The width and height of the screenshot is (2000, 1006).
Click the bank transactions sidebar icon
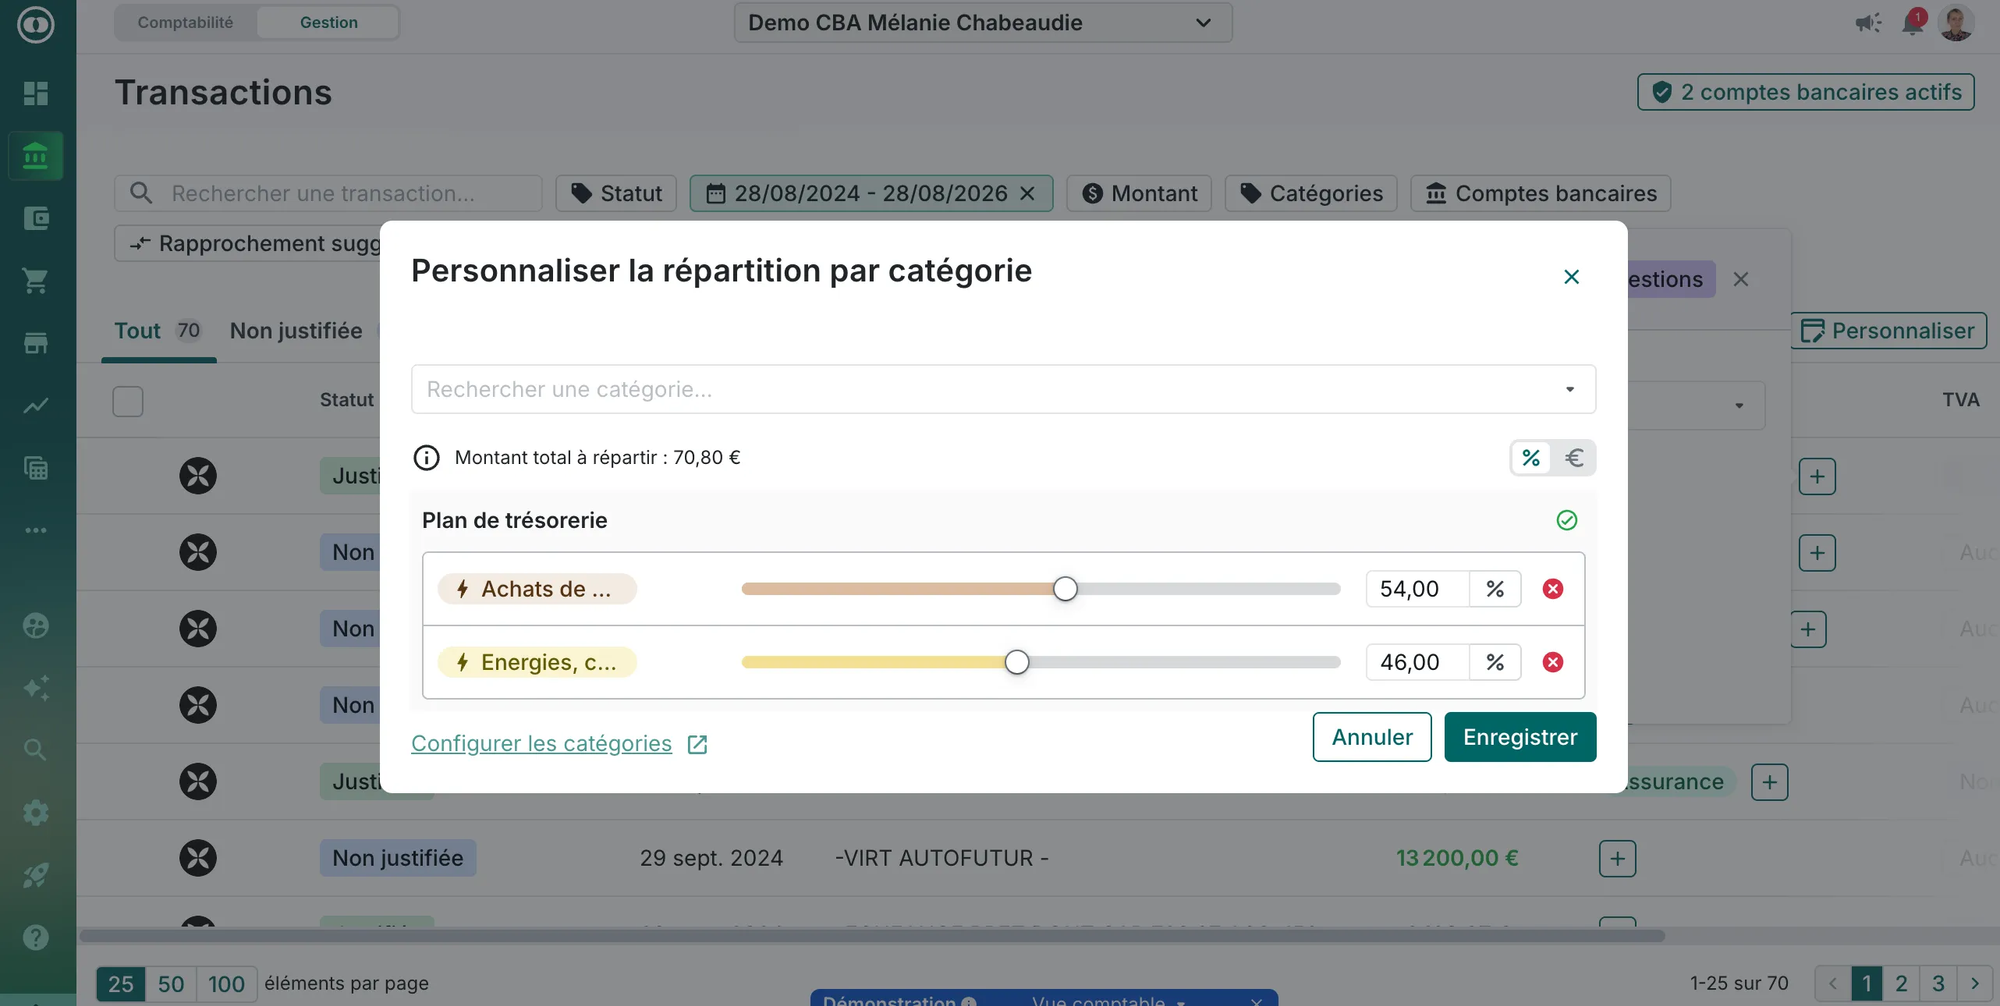pos(36,156)
